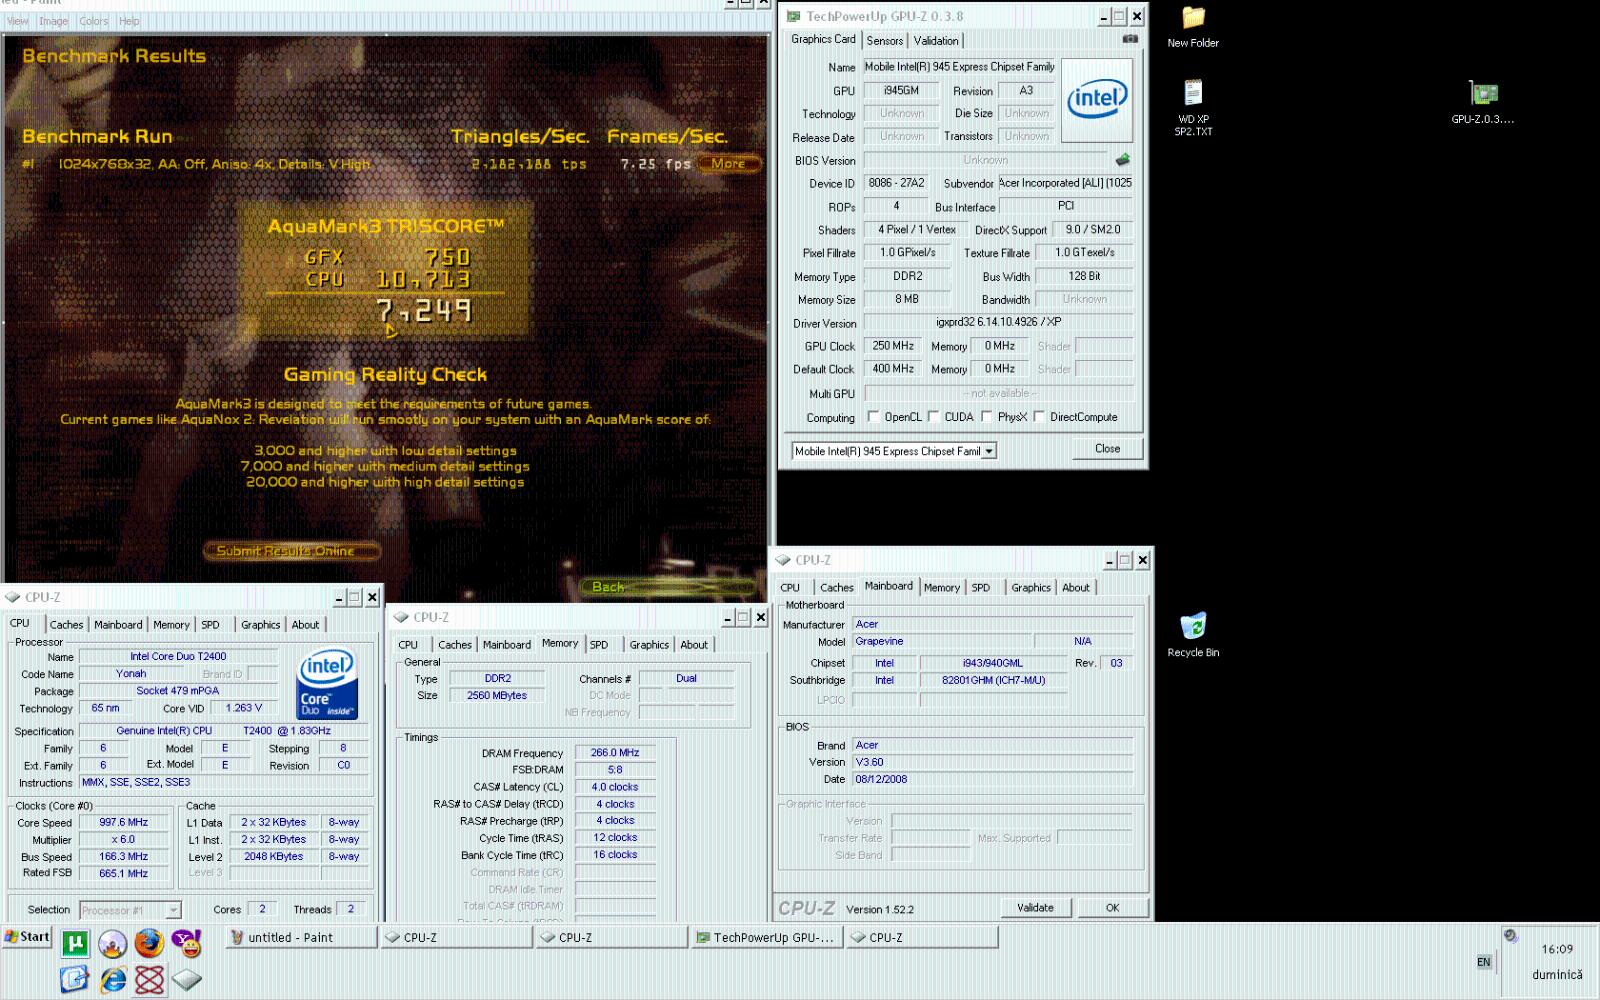Image resolution: width=1600 pixels, height=1000 pixels.
Task: Open the Paint Image menu
Action: click(53, 21)
